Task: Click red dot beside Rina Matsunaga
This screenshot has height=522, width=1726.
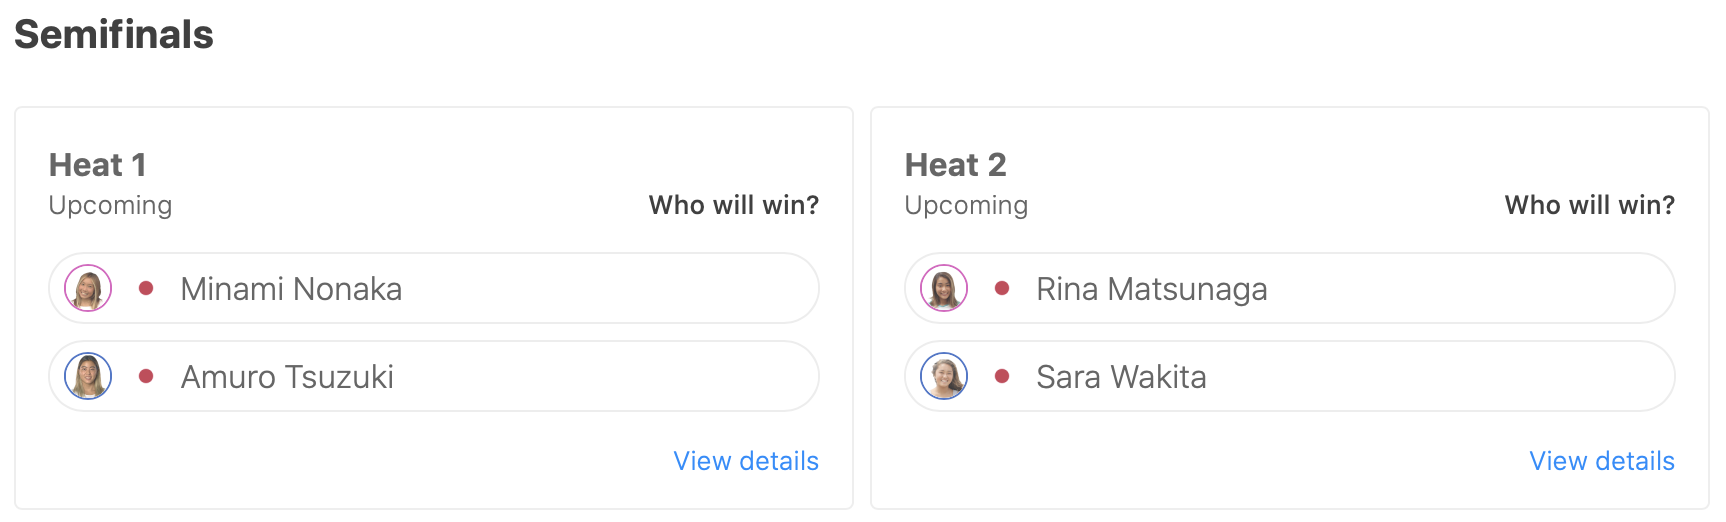Action: pos(1002,289)
